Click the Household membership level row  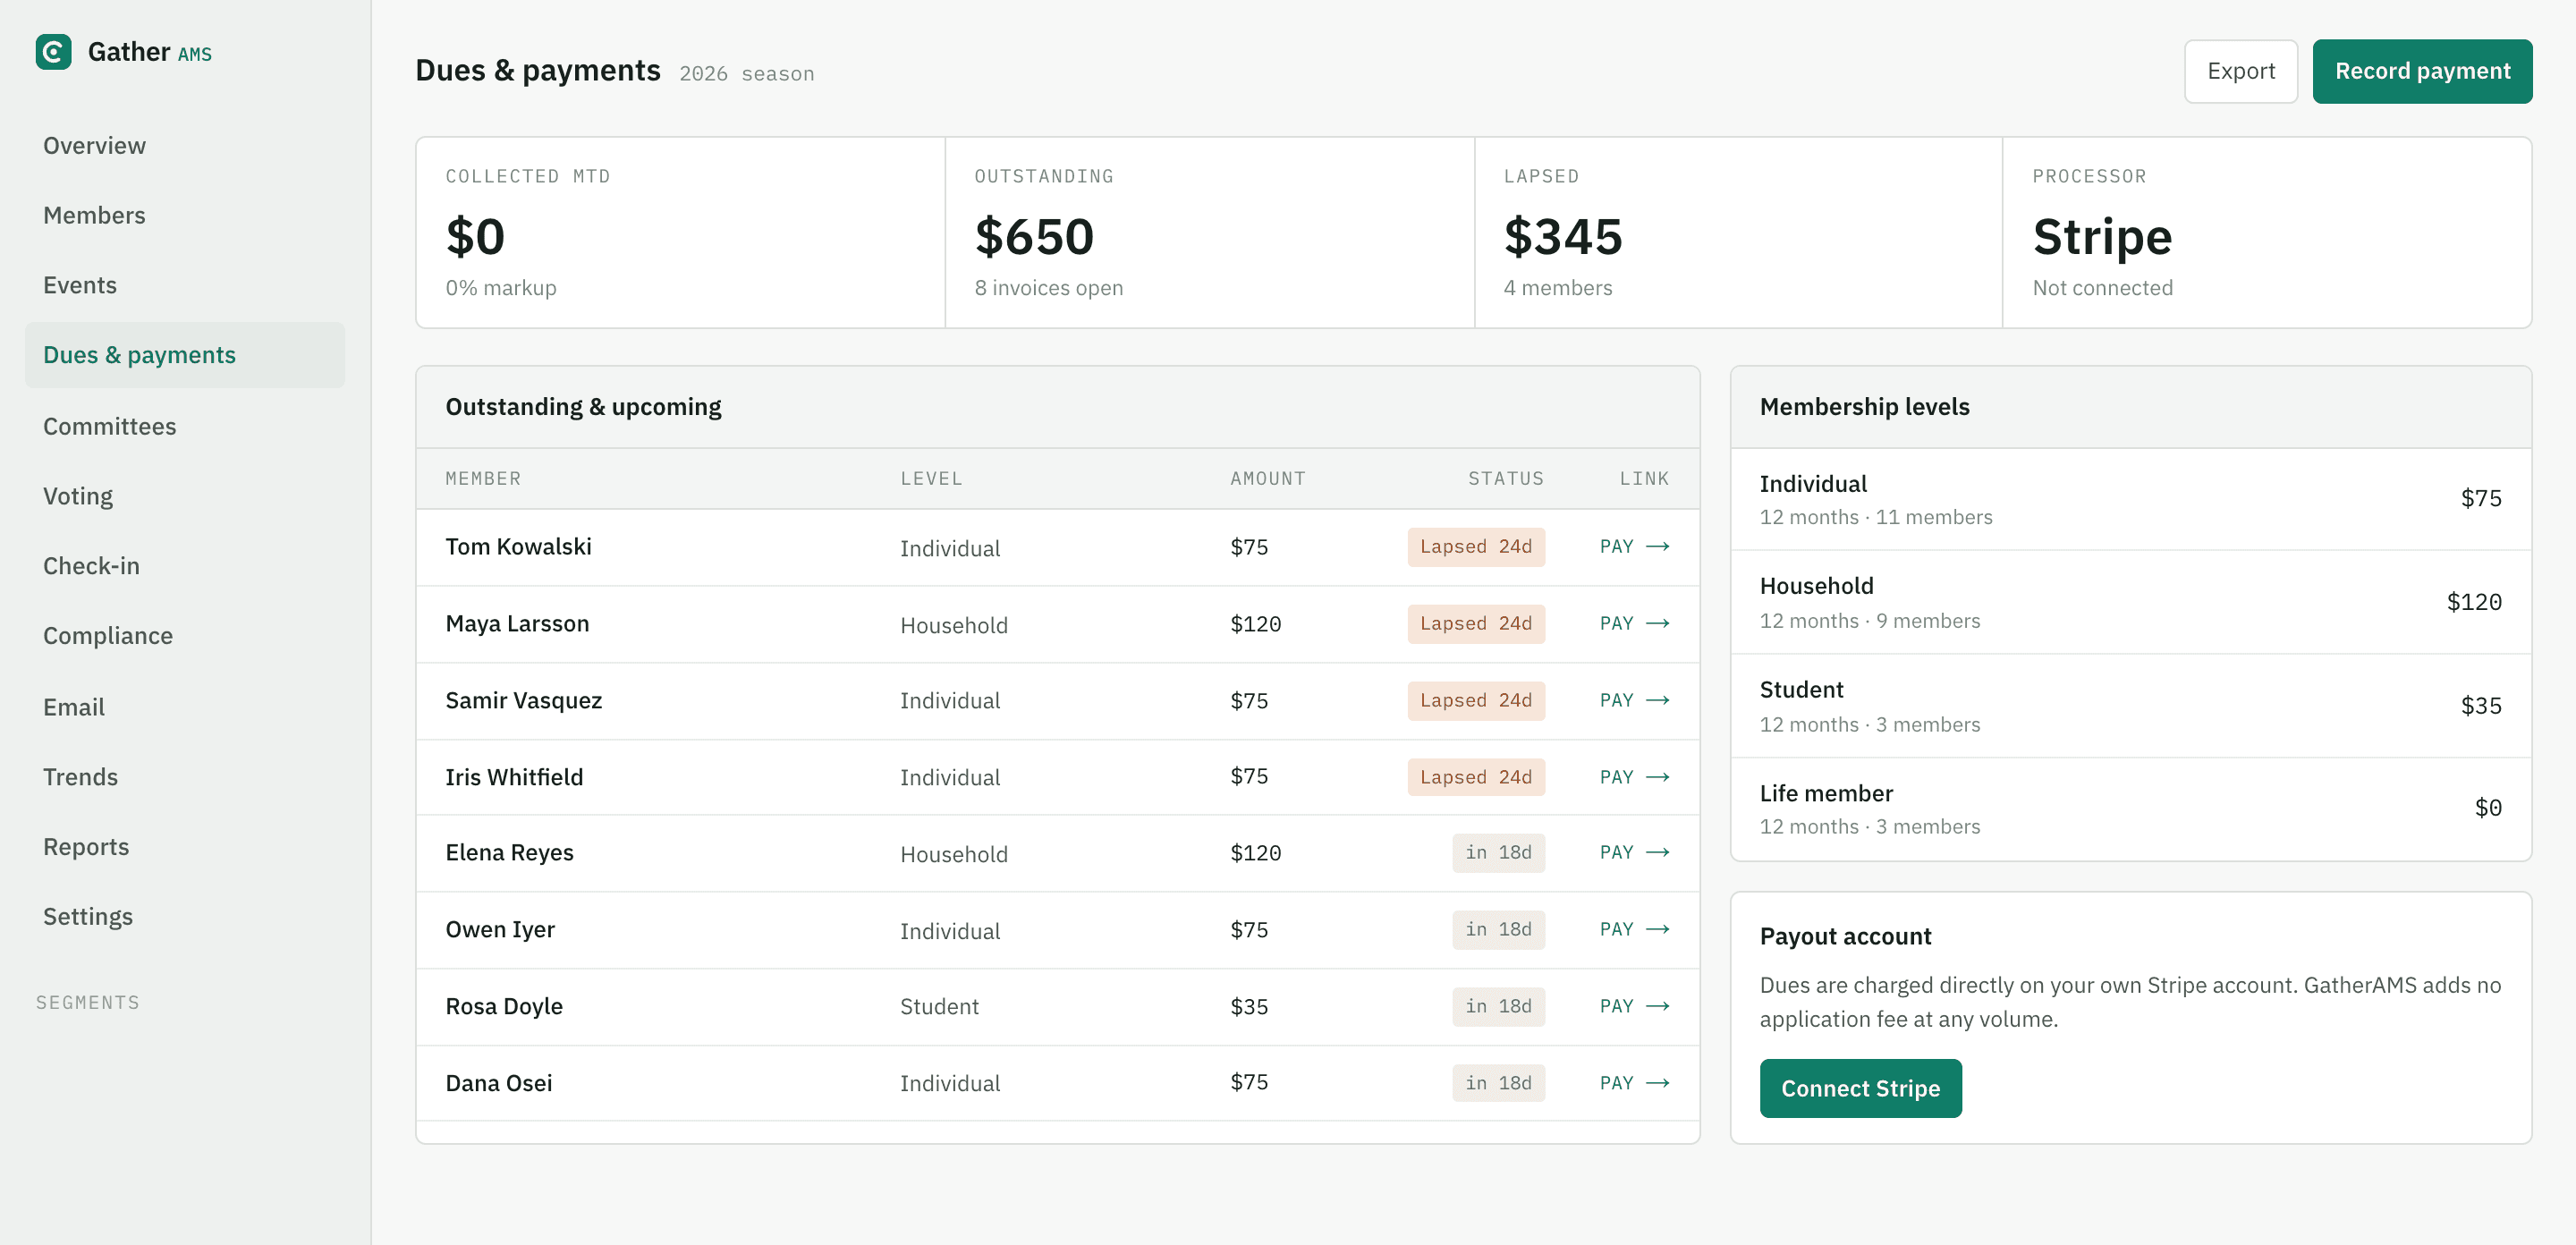[2130, 602]
